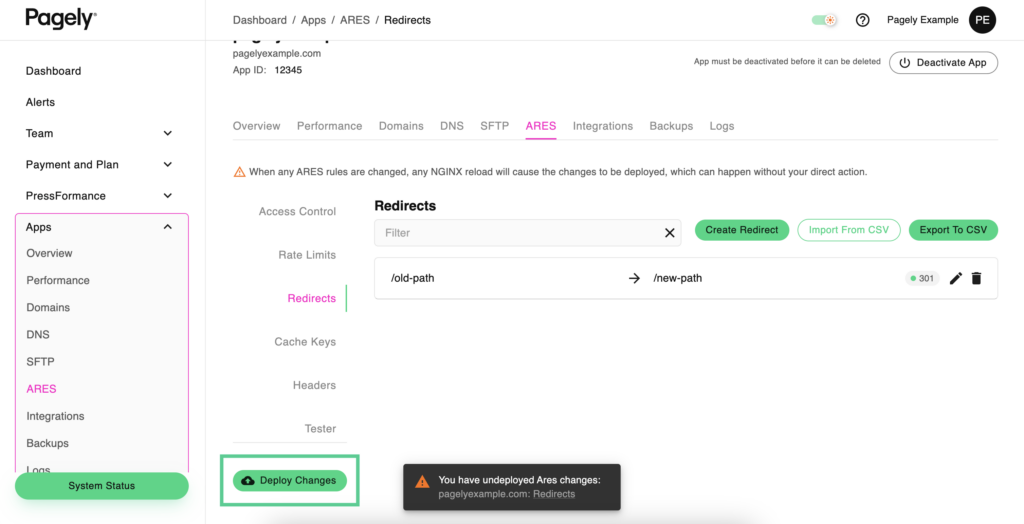Select SFTP under Apps in sidebar

click(40, 362)
